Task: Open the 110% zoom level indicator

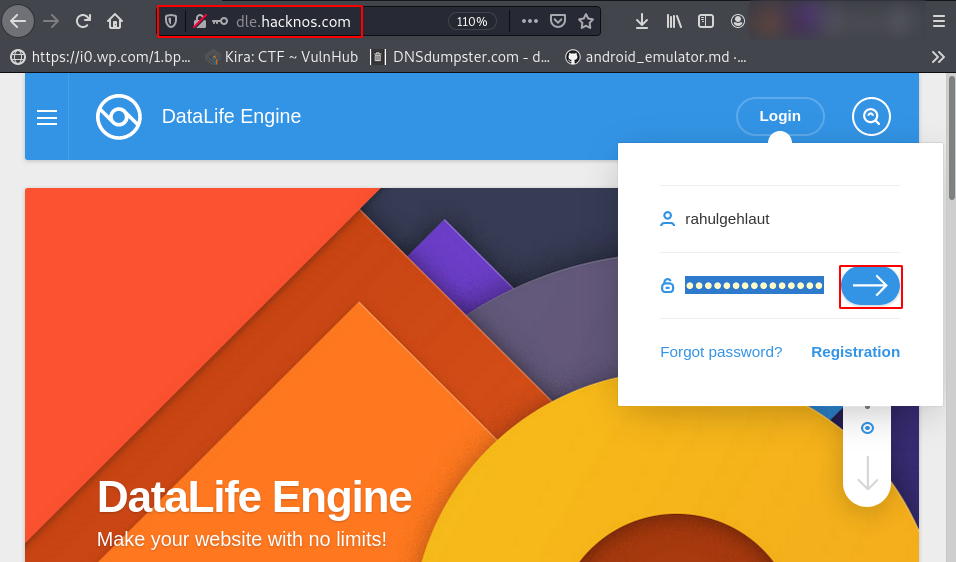Action: click(x=472, y=21)
